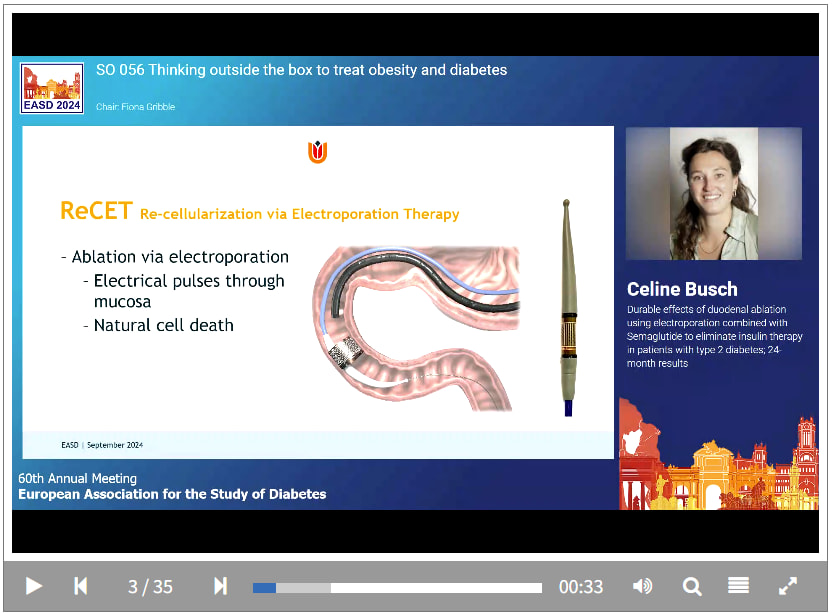
Task: Click the orange tulip logo on slide
Action: click(x=318, y=152)
